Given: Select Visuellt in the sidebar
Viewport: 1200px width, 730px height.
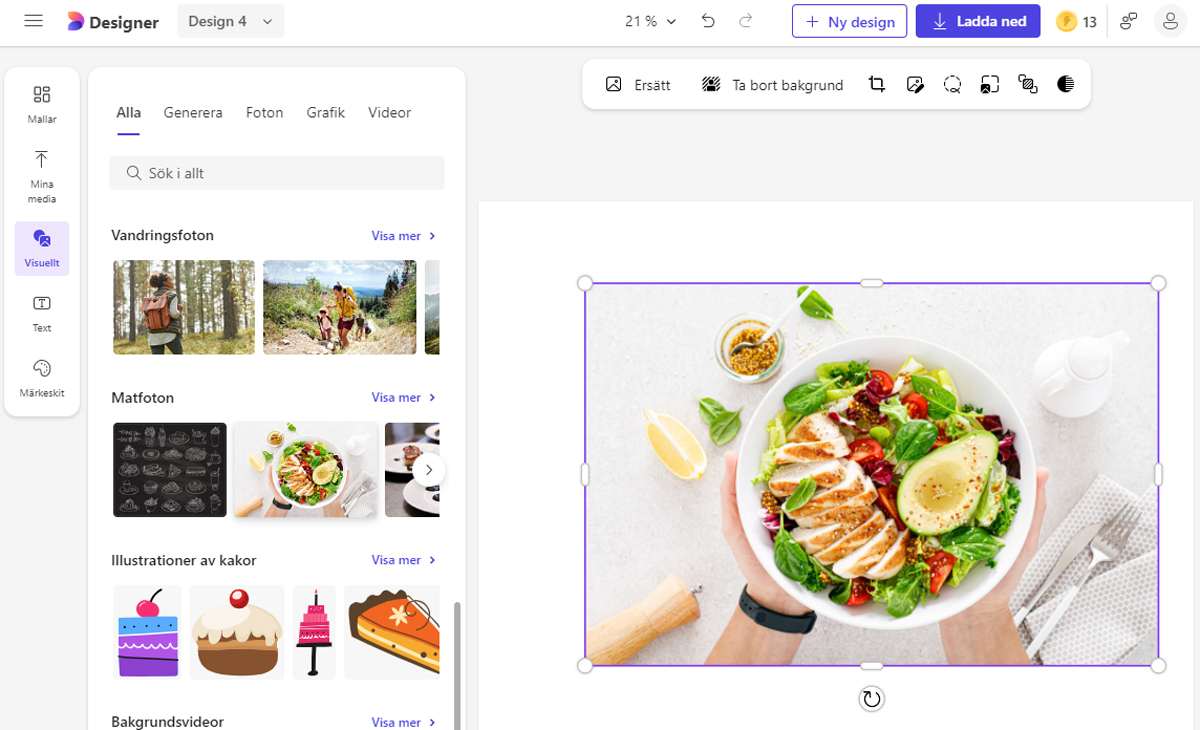Looking at the screenshot, I should [42, 248].
